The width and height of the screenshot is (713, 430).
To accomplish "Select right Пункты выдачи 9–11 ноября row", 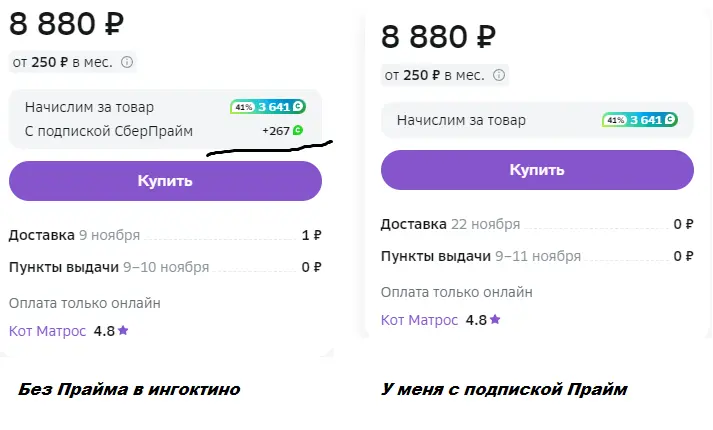I will click(x=537, y=256).
